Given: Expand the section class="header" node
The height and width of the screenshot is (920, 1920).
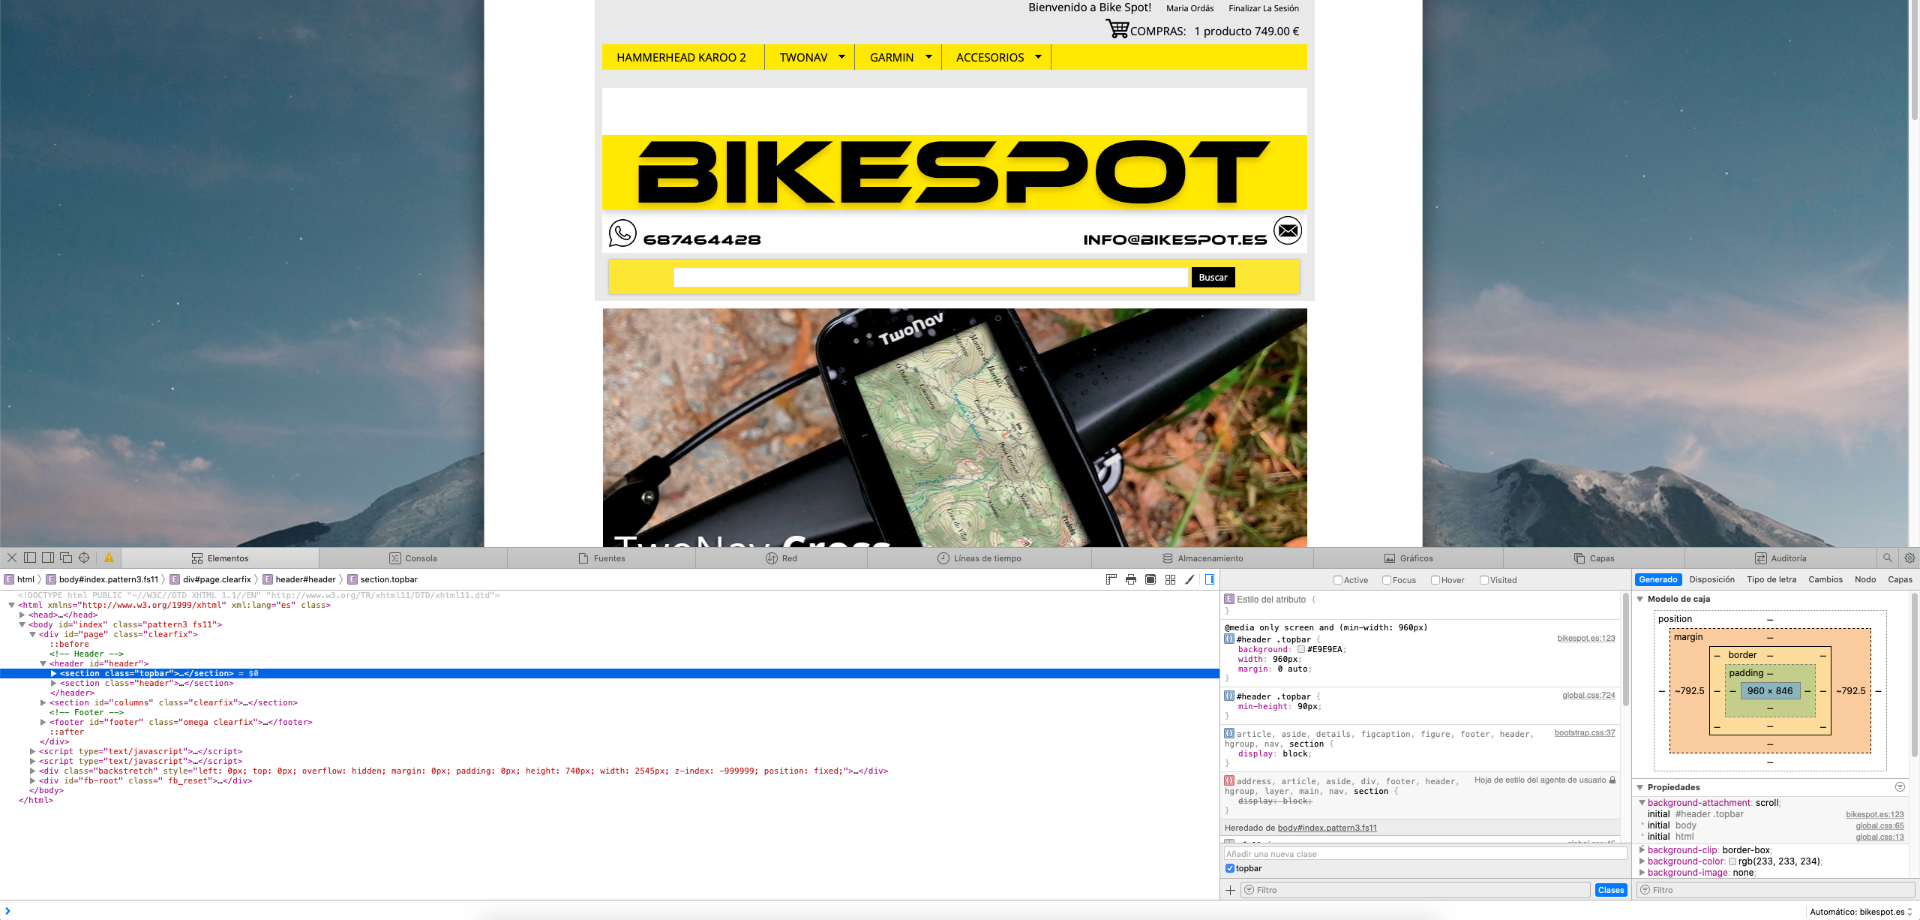Looking at the screenshot, I should (54, 684).
